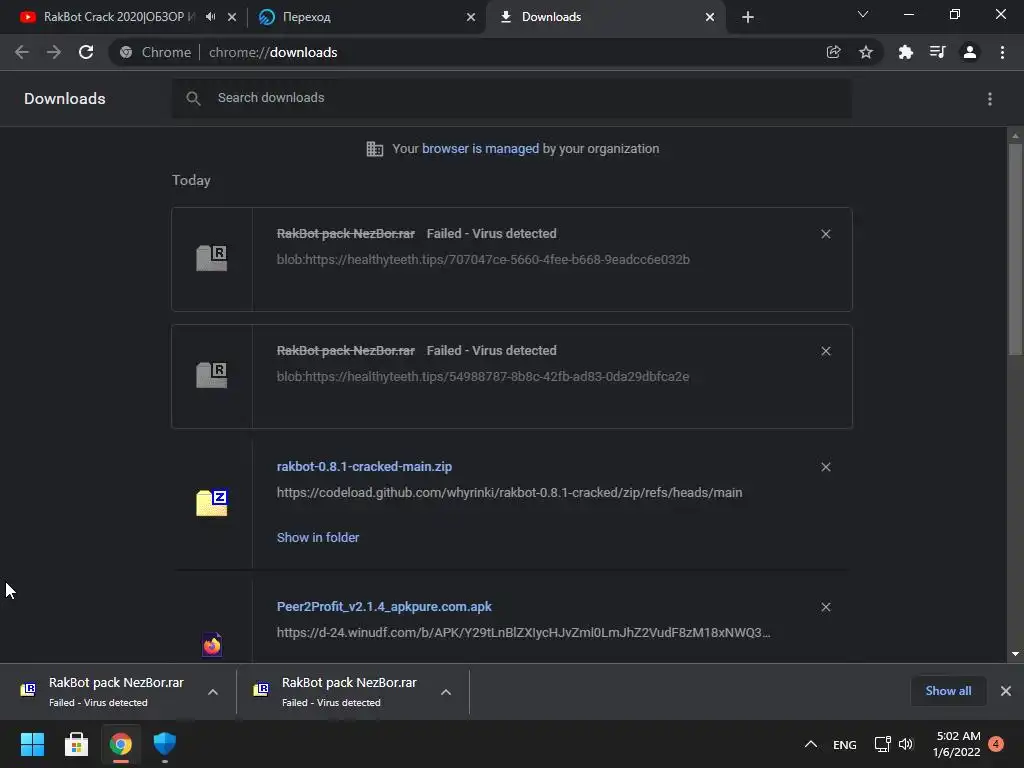Remove second RakBot pack NezBor.rar entry from list

[825, 351]
